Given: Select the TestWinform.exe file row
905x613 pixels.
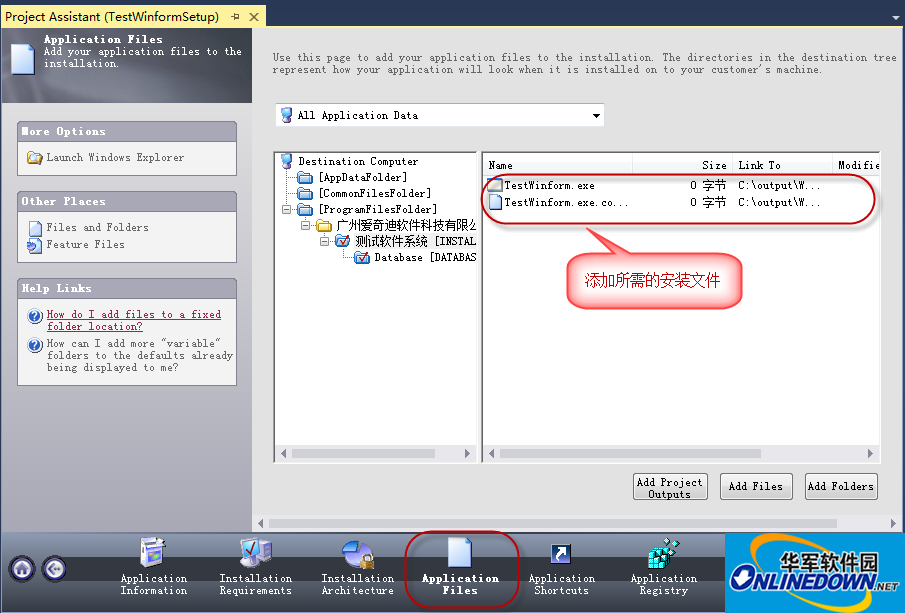Looking at the screenshot, I should pyautogui.click(x=681, y=185).
